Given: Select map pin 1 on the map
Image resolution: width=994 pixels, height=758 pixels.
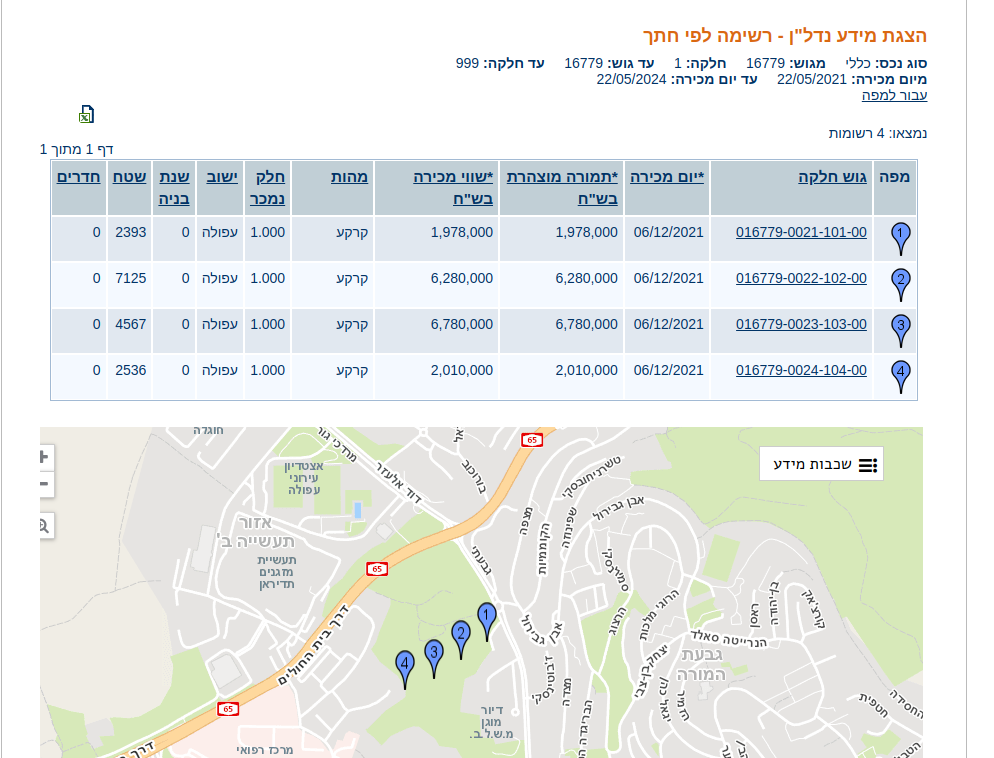Looking at the screenshot, I should coord(486,620).
